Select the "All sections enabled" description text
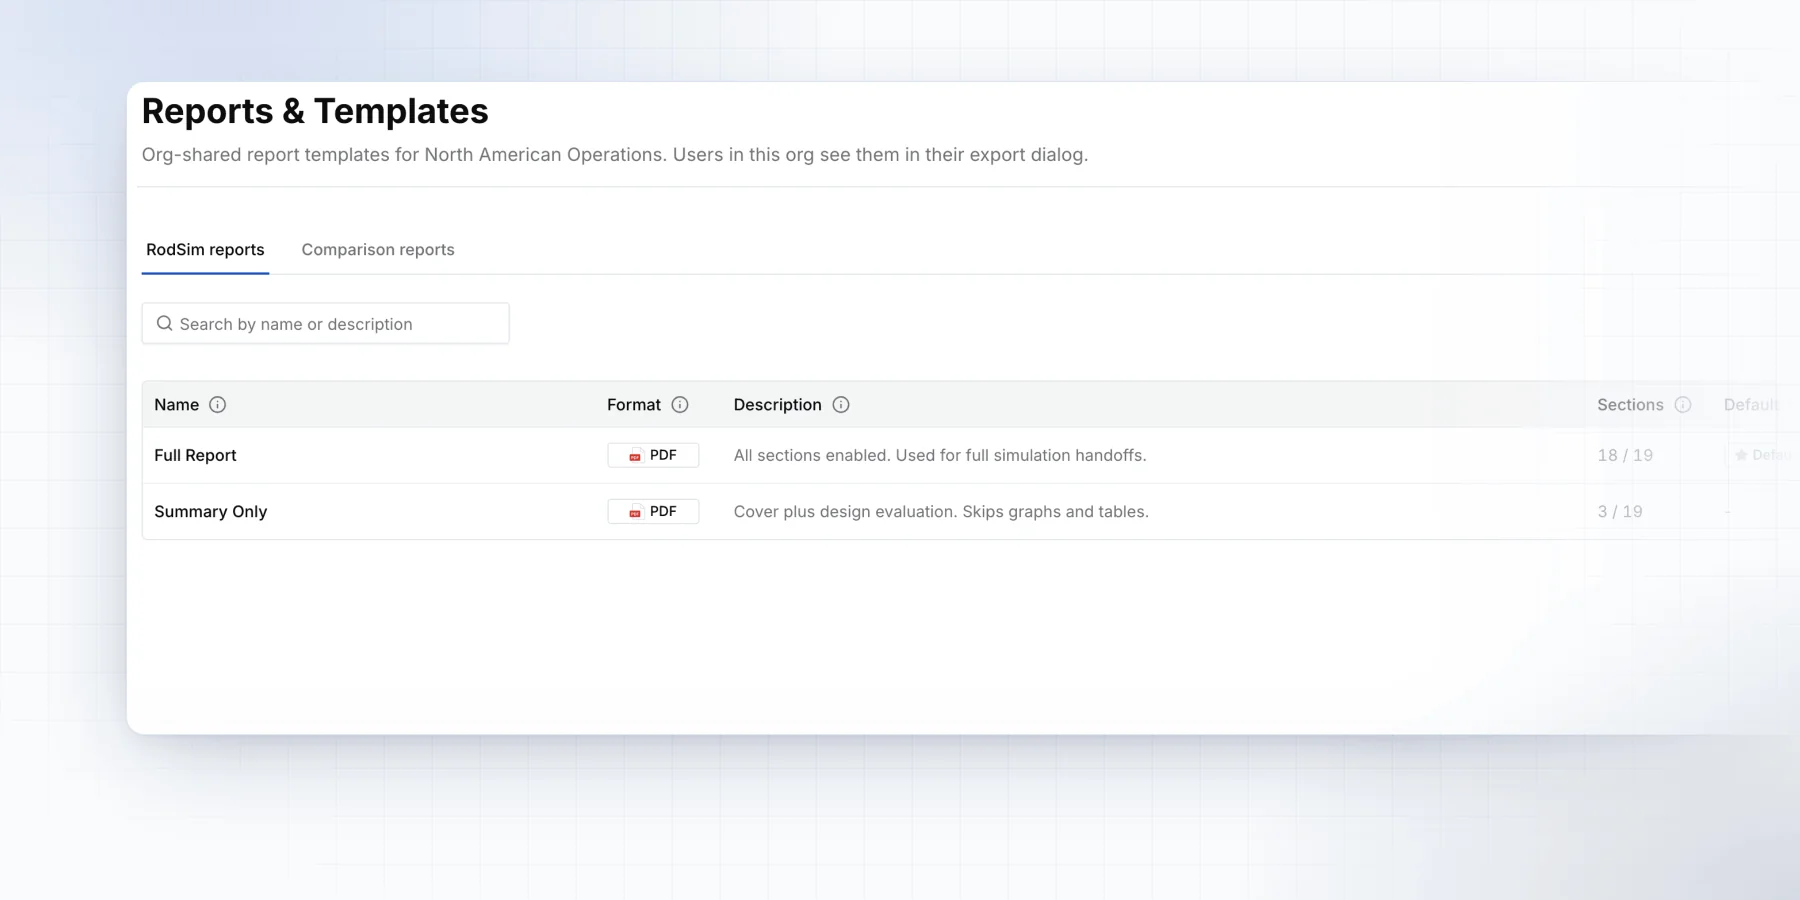This screenshot has height=900, width=1800. pos(940,455)
